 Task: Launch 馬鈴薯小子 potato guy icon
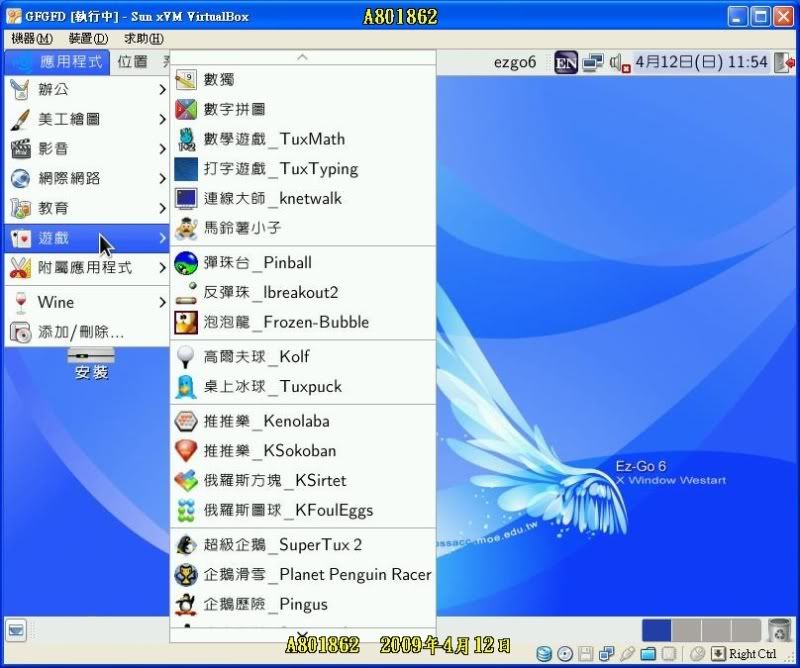[x=186, y=228]
